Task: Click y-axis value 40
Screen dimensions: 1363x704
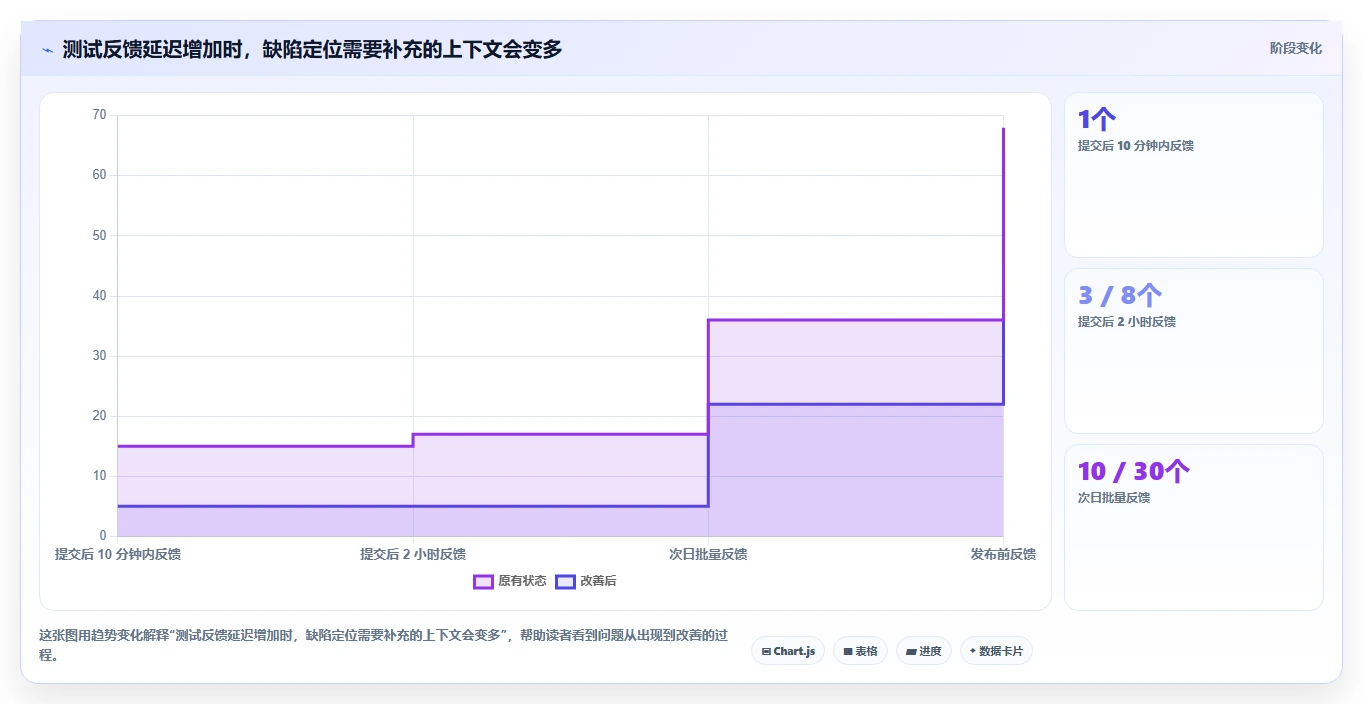Action: click(x=99, y=296)
